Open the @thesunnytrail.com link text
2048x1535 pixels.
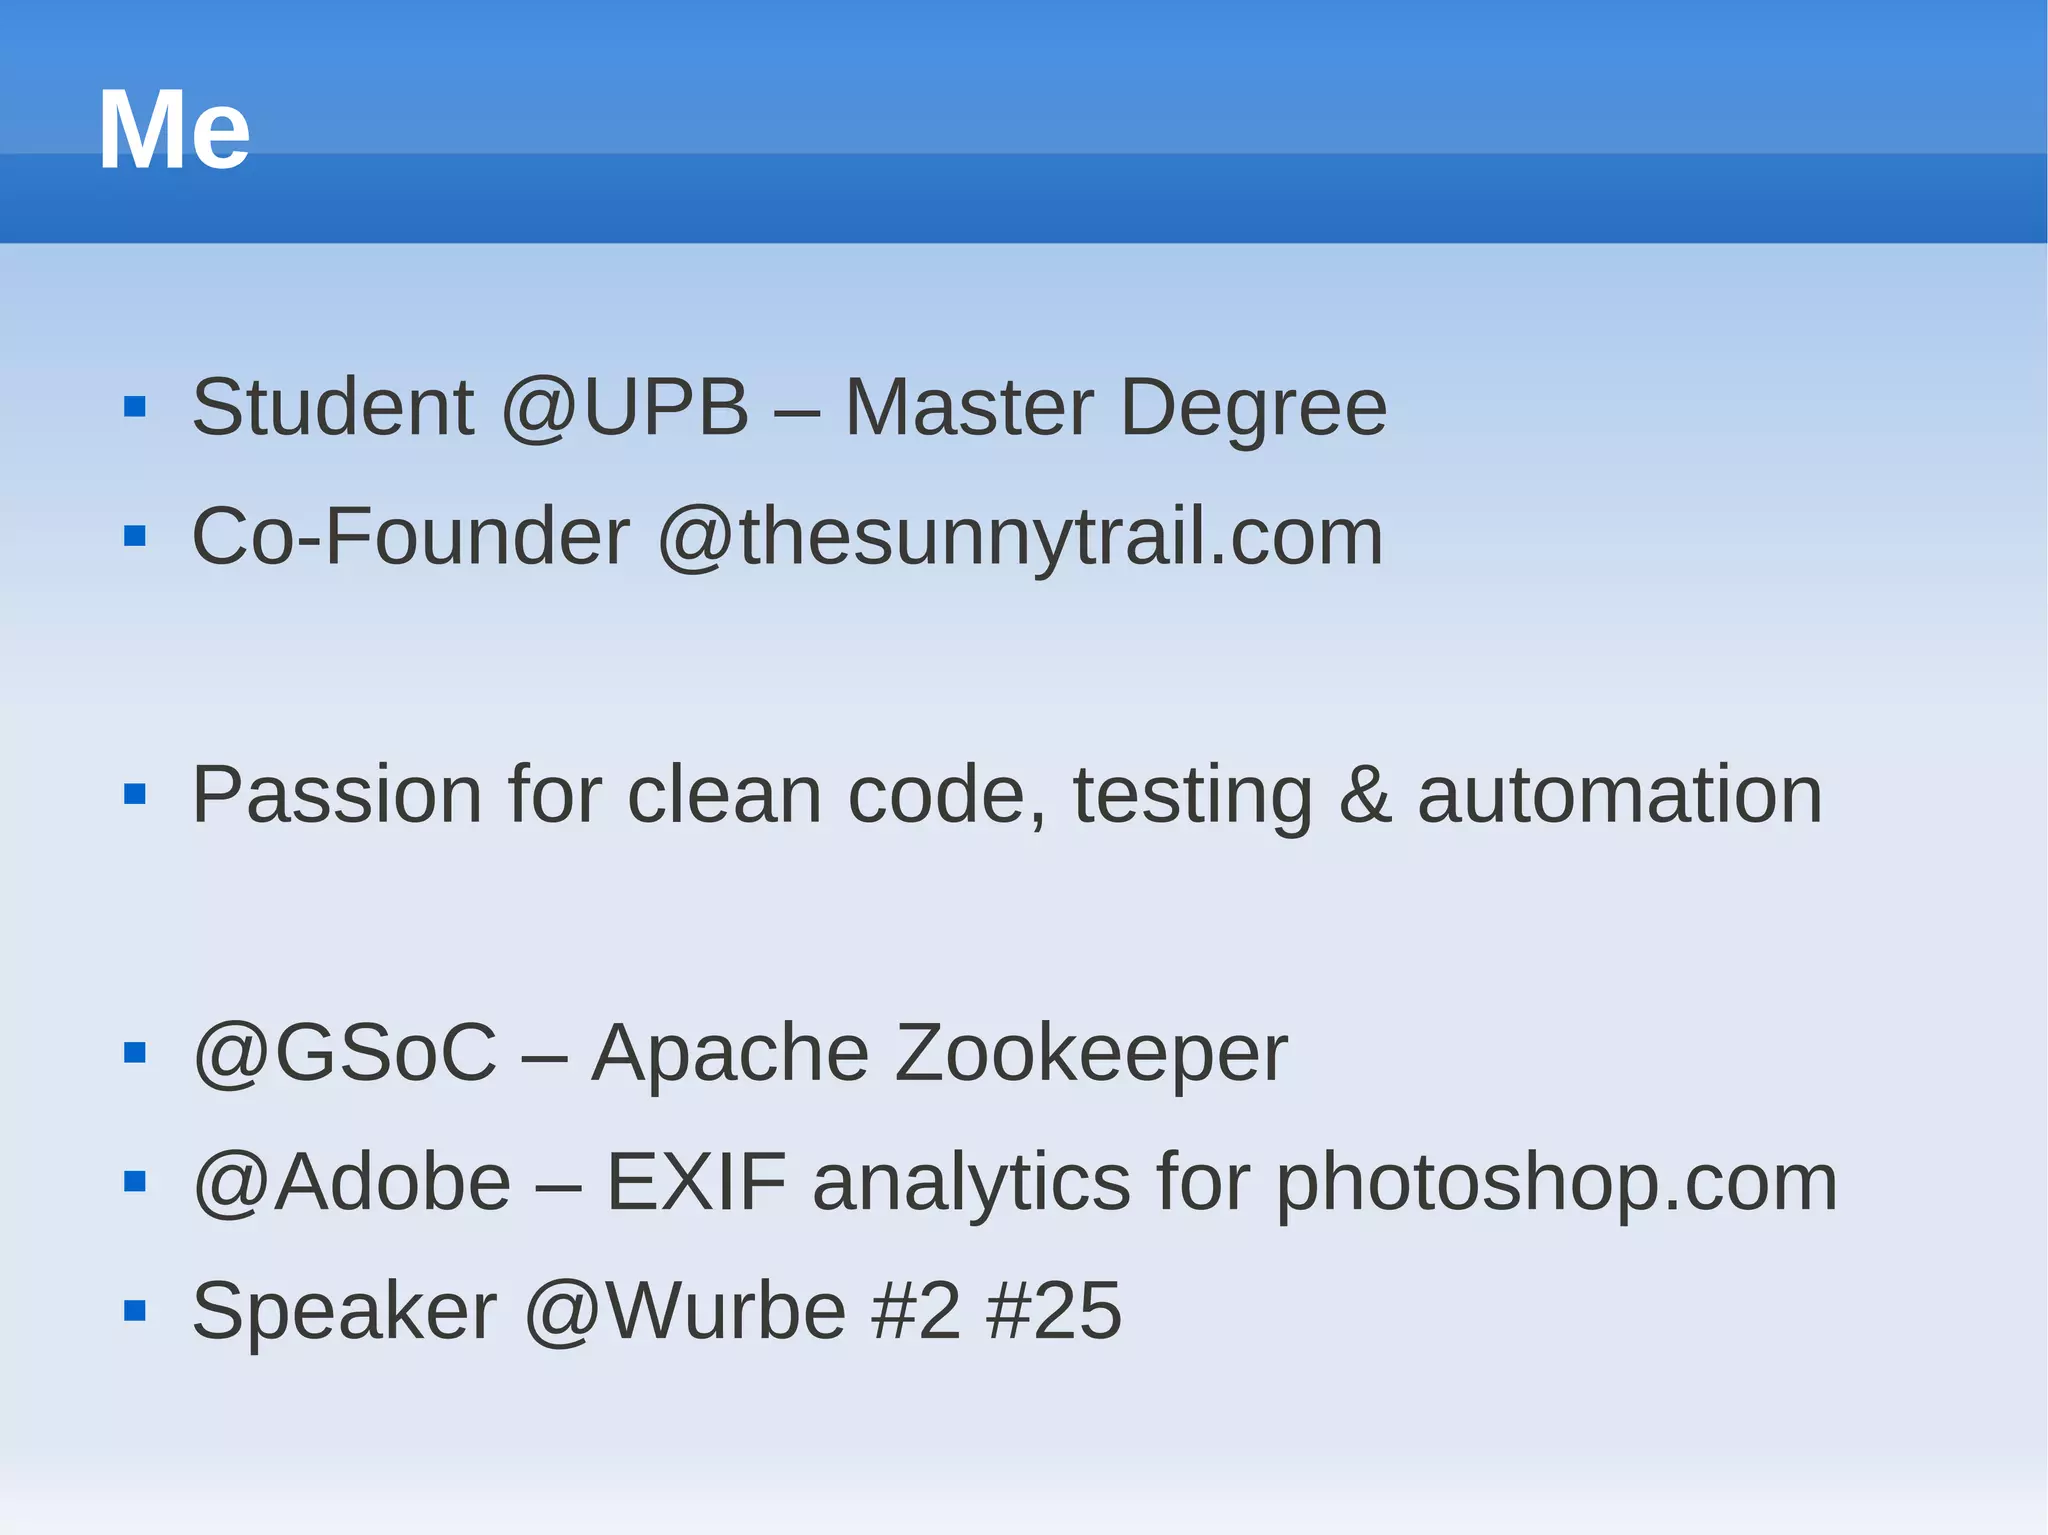coord(1020,537)
